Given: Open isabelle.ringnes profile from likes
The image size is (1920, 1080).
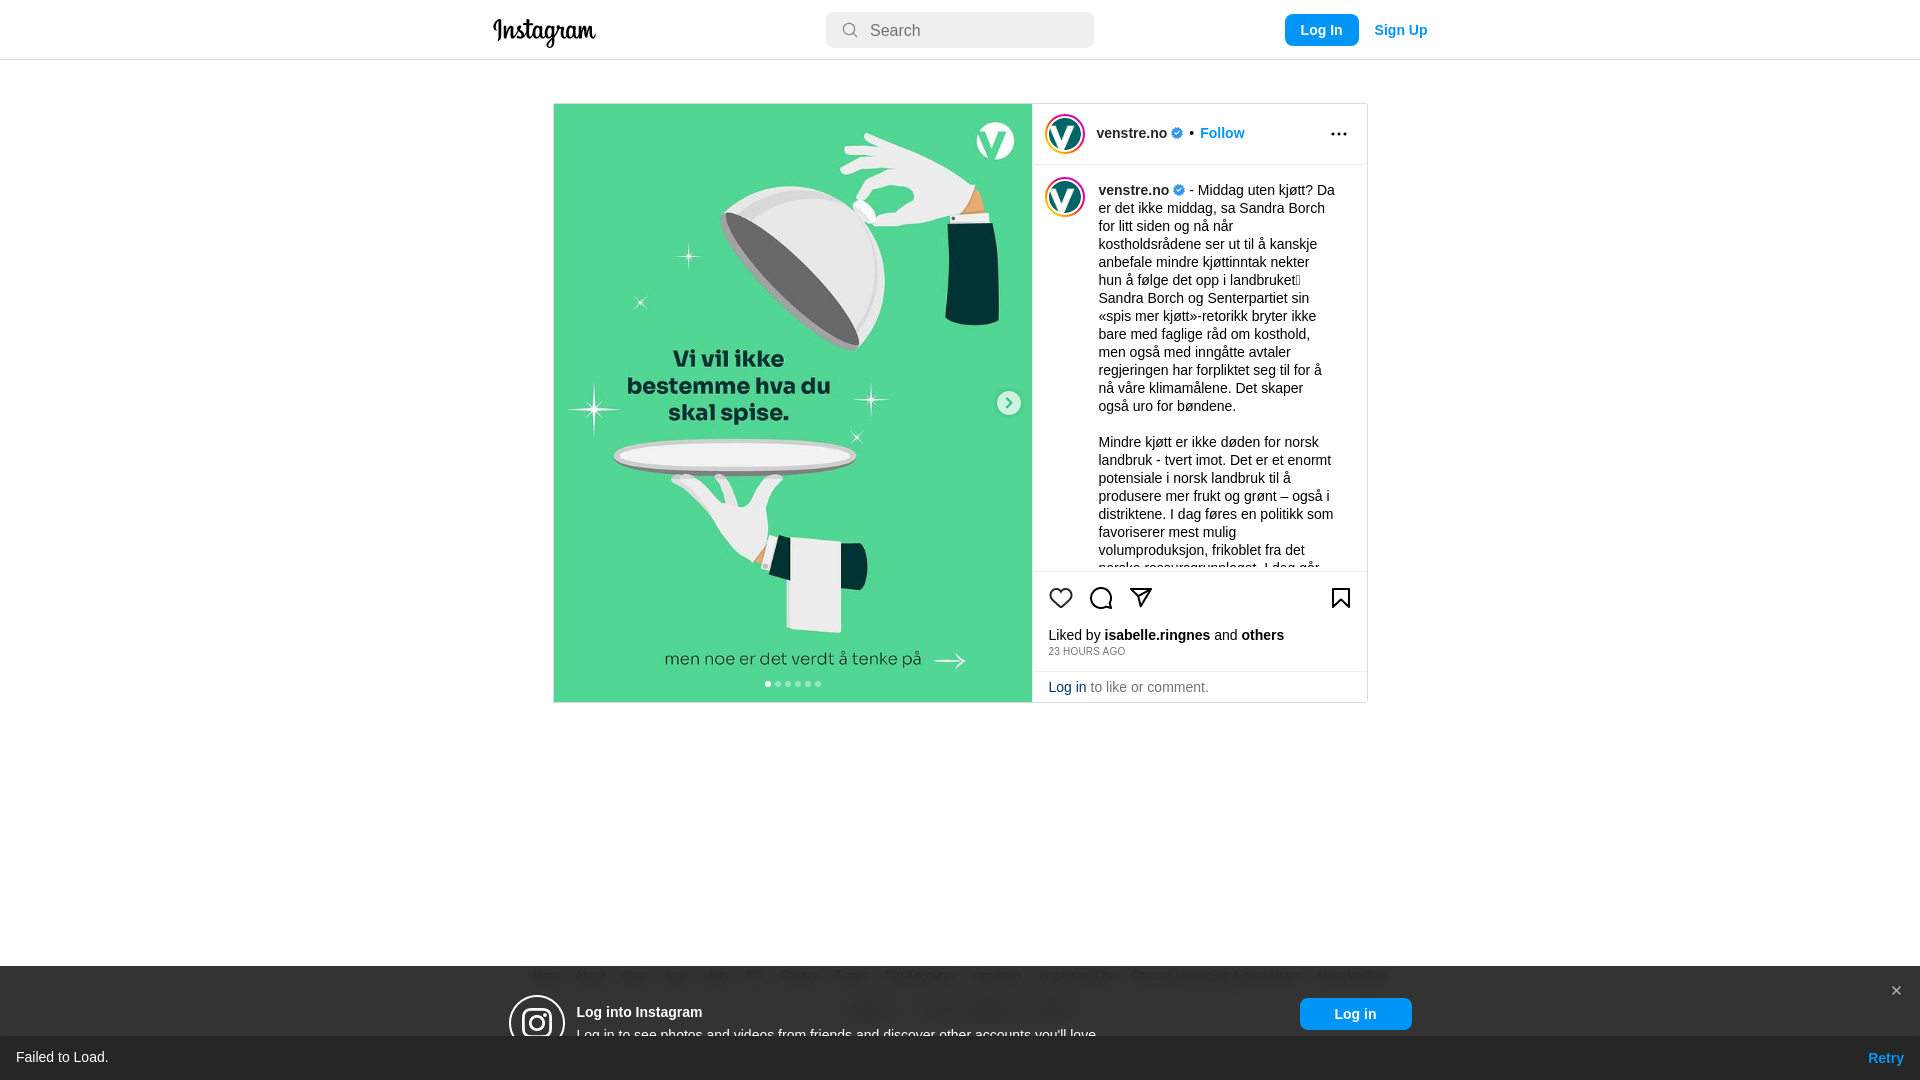Looking at the screenshot, I should point(1157,635).
